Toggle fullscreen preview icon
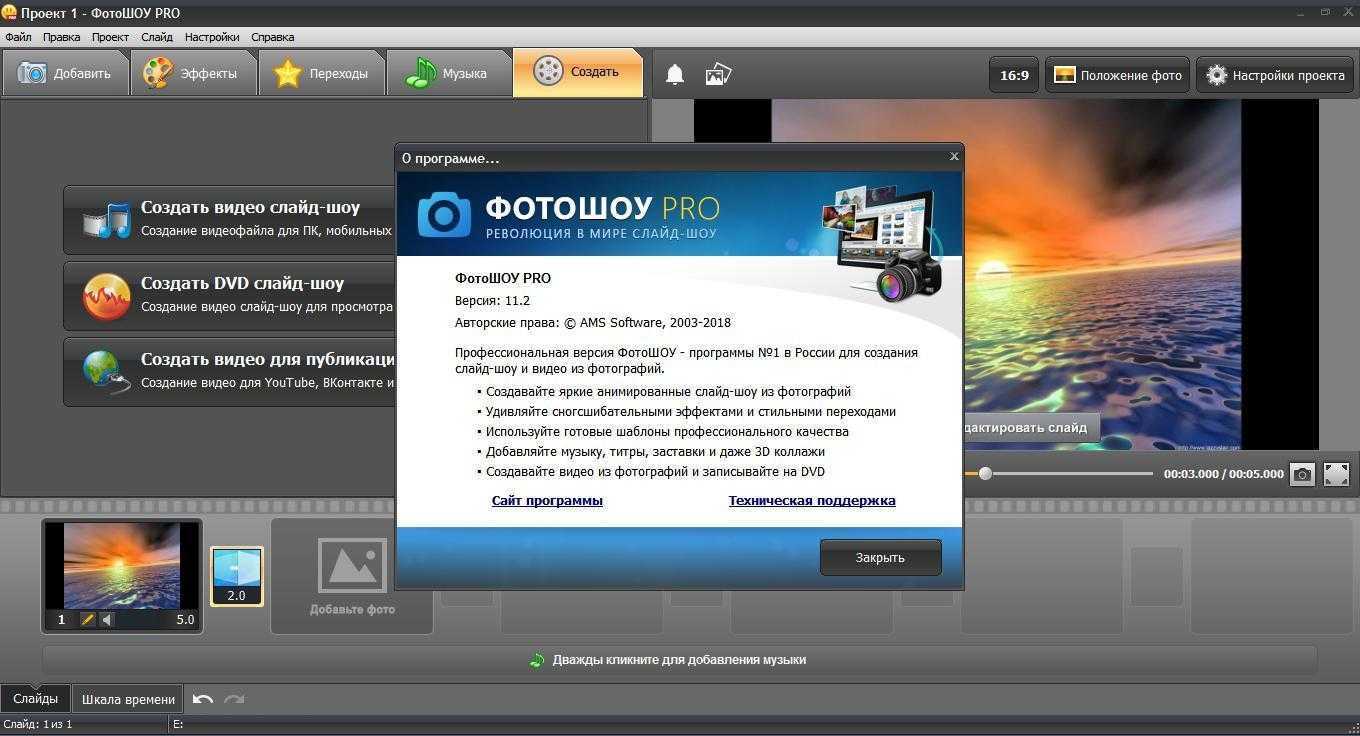This screenshot has width=1360, height=736. tap(1337, 474)
